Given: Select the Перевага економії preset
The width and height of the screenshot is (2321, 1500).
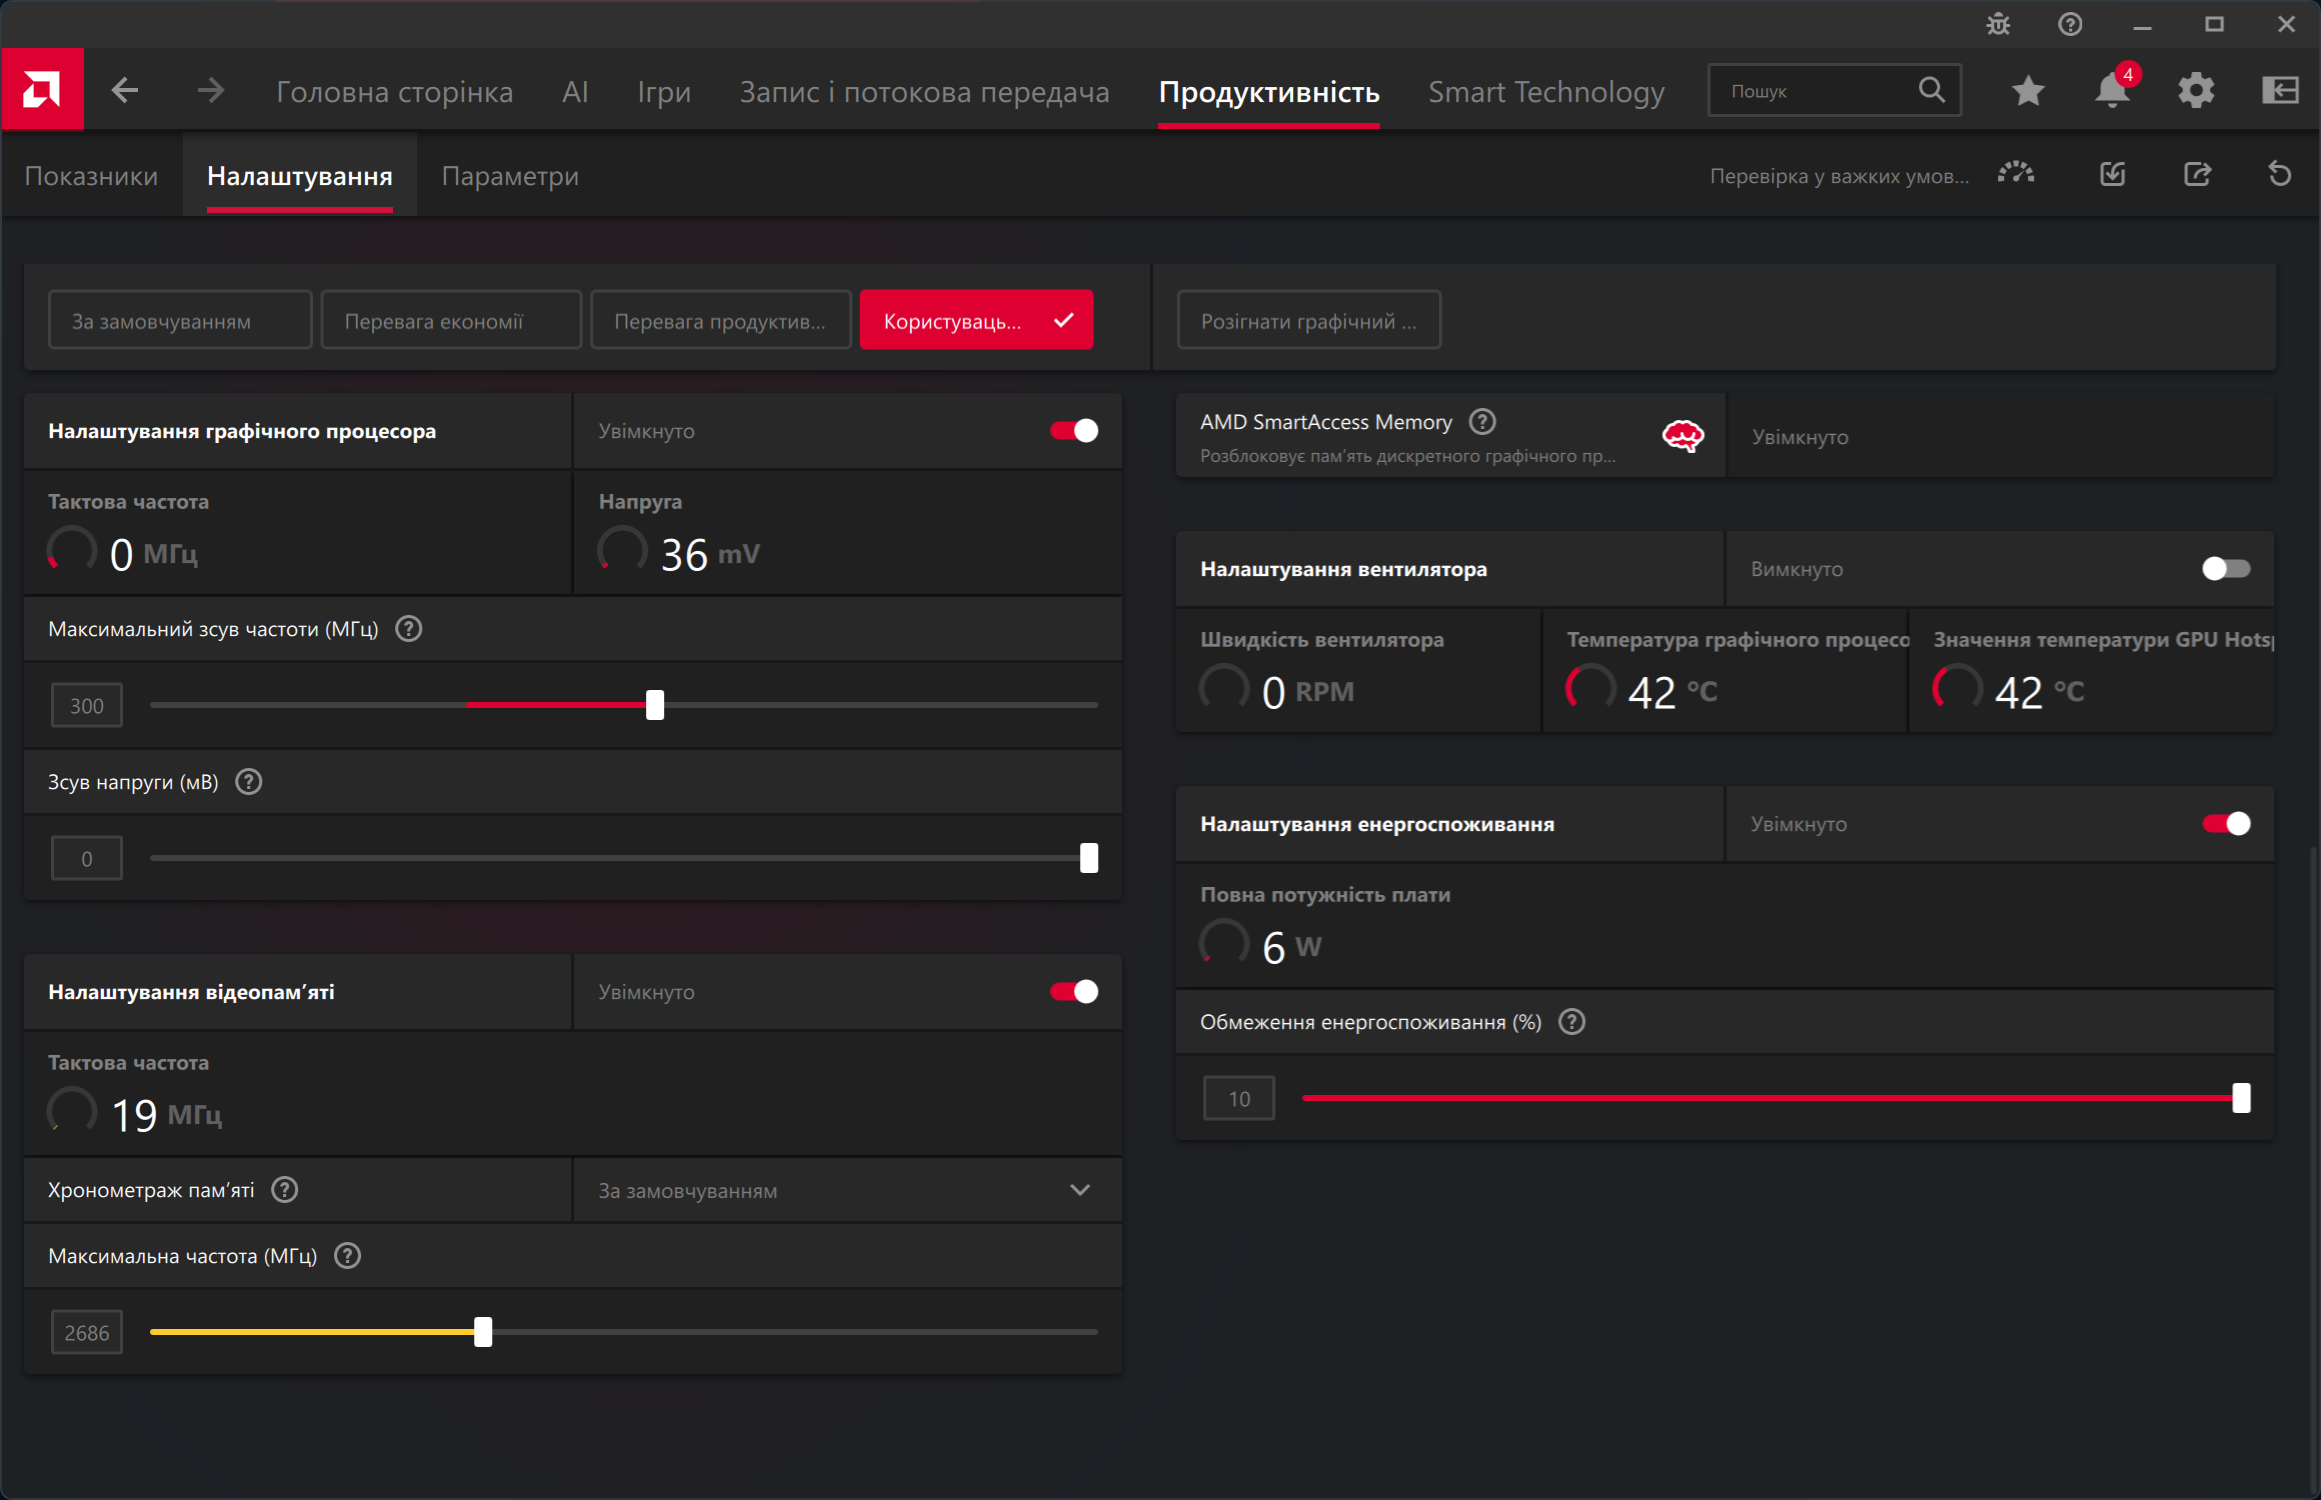Looking at the screenshot, I should [x=451, y=321].
